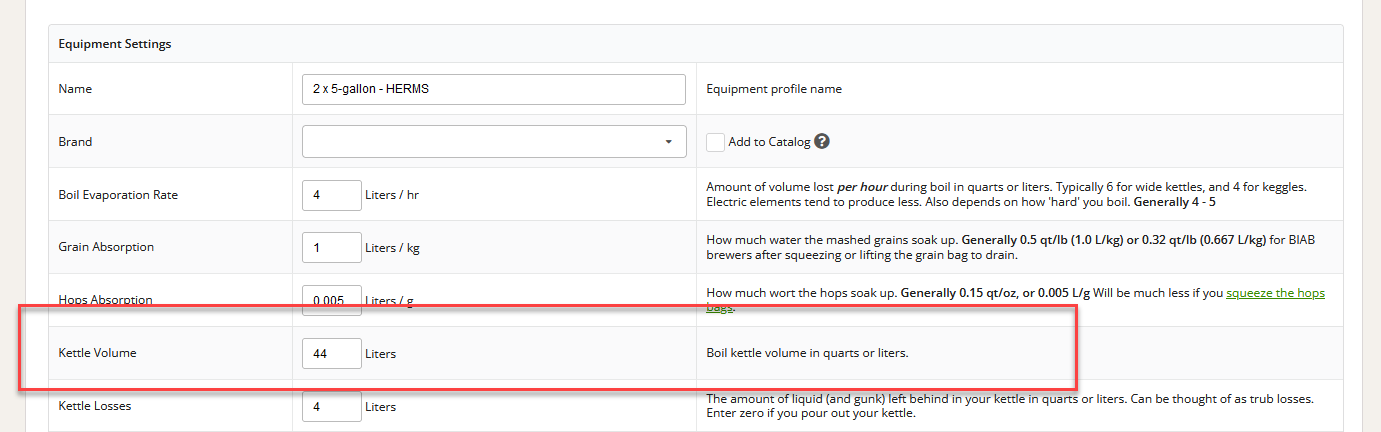Click the Kettle Volume row label
Viewport: 1381px width, 432px height.
click(97, 354)
